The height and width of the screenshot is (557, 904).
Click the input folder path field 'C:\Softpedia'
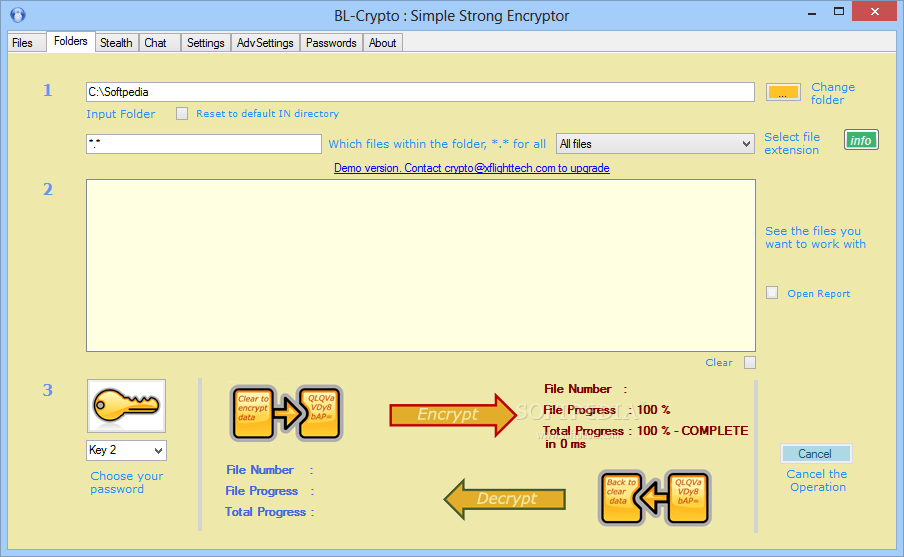420,92
